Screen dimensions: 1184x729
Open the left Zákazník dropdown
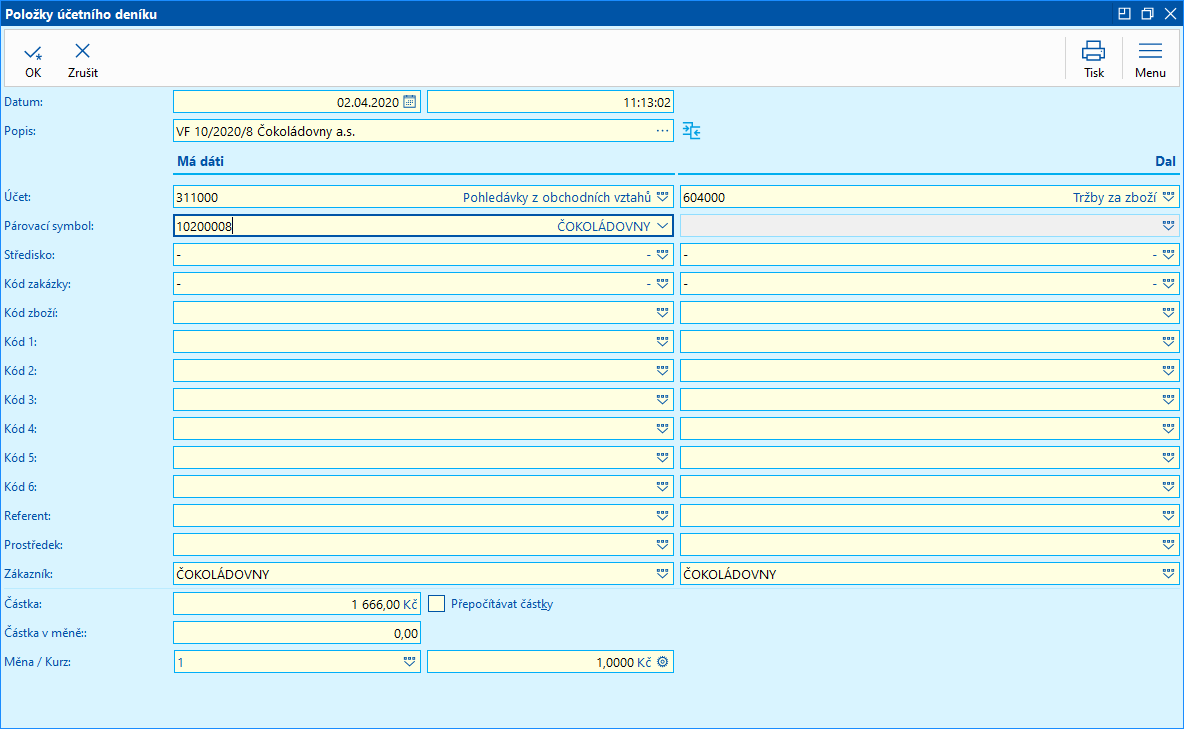click(x=662, y=574)
